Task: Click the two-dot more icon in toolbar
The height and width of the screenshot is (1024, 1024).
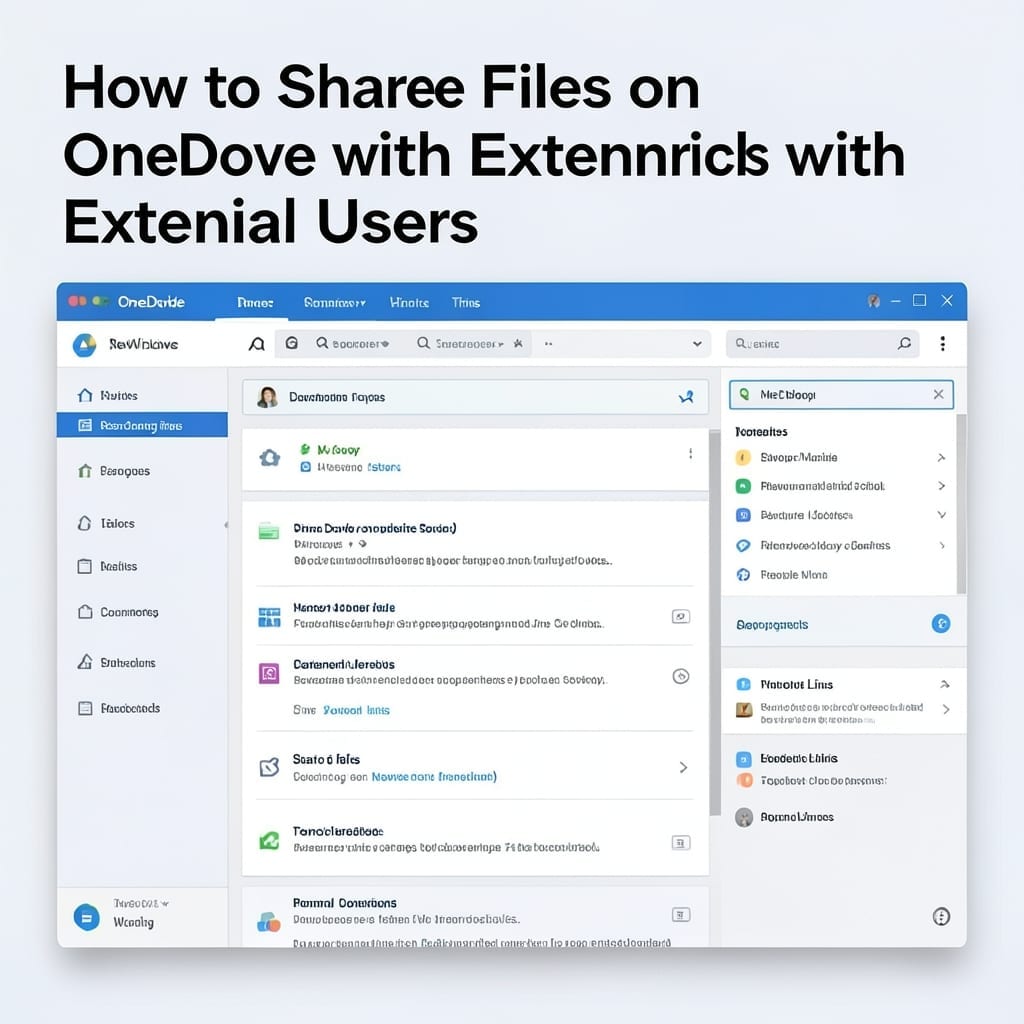Action: (549, 344)
